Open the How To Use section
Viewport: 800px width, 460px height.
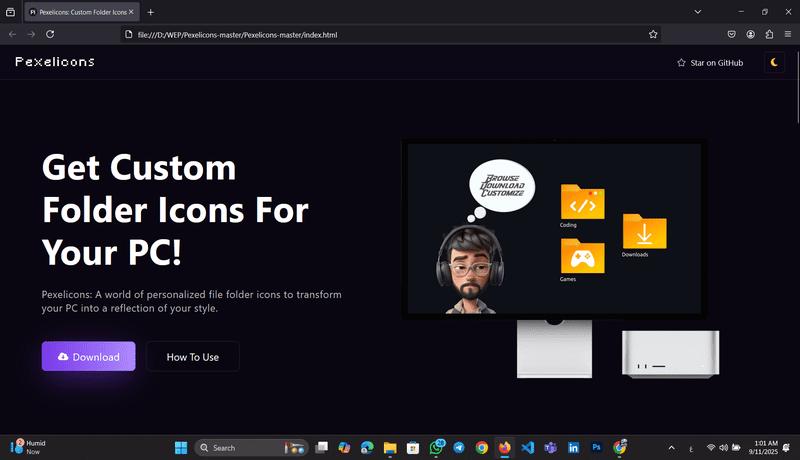pyautogui.click(x=192, y=357)
